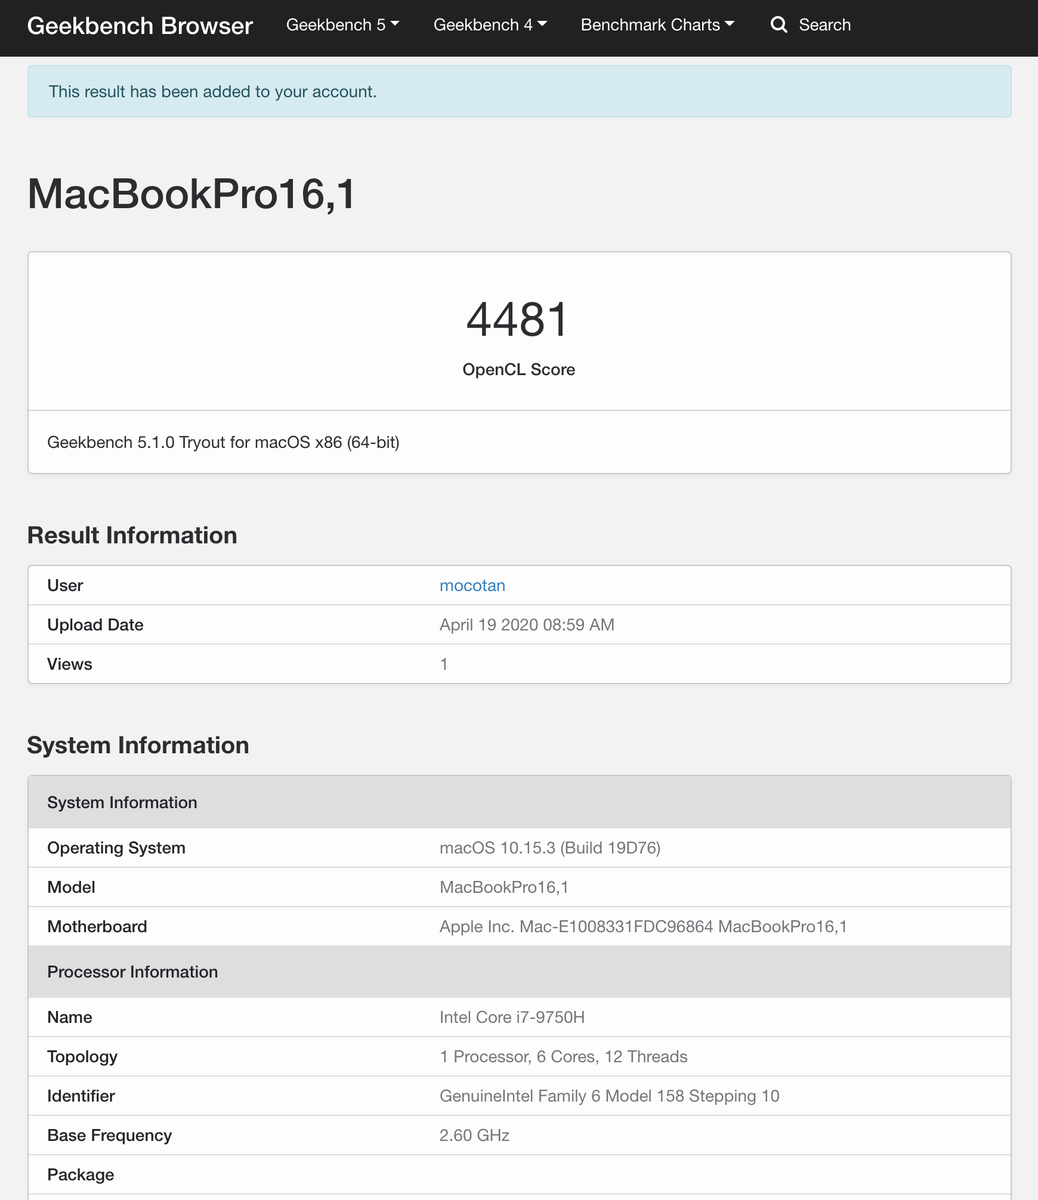This screenshot has width=1038, height=1200.
Task: Open the mocotan user profile link
Action: coord(472,585)
